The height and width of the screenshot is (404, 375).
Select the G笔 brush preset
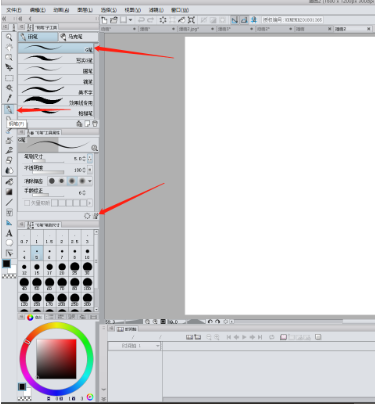[x=56, y=48]
